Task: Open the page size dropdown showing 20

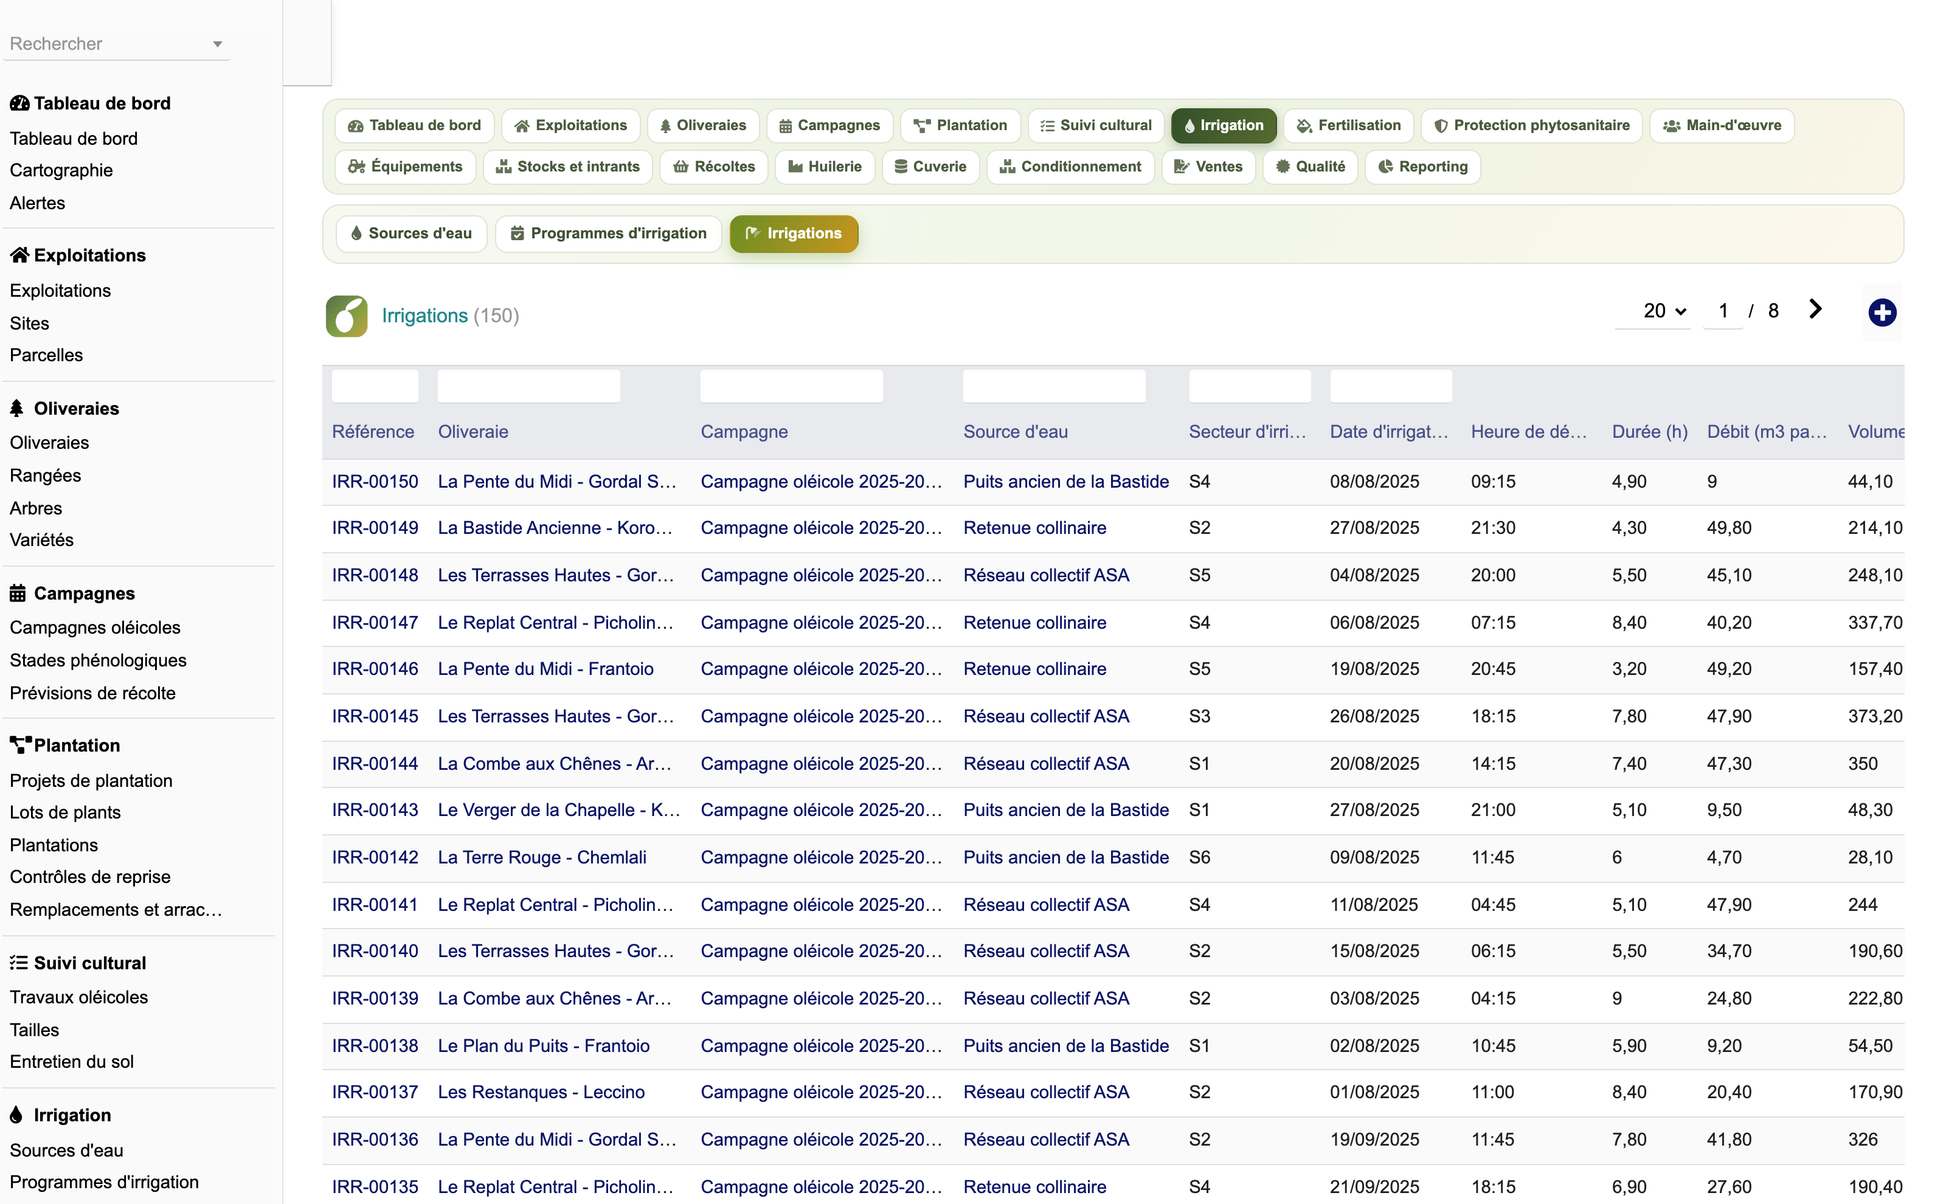Action: click(x=1653, y=311)
